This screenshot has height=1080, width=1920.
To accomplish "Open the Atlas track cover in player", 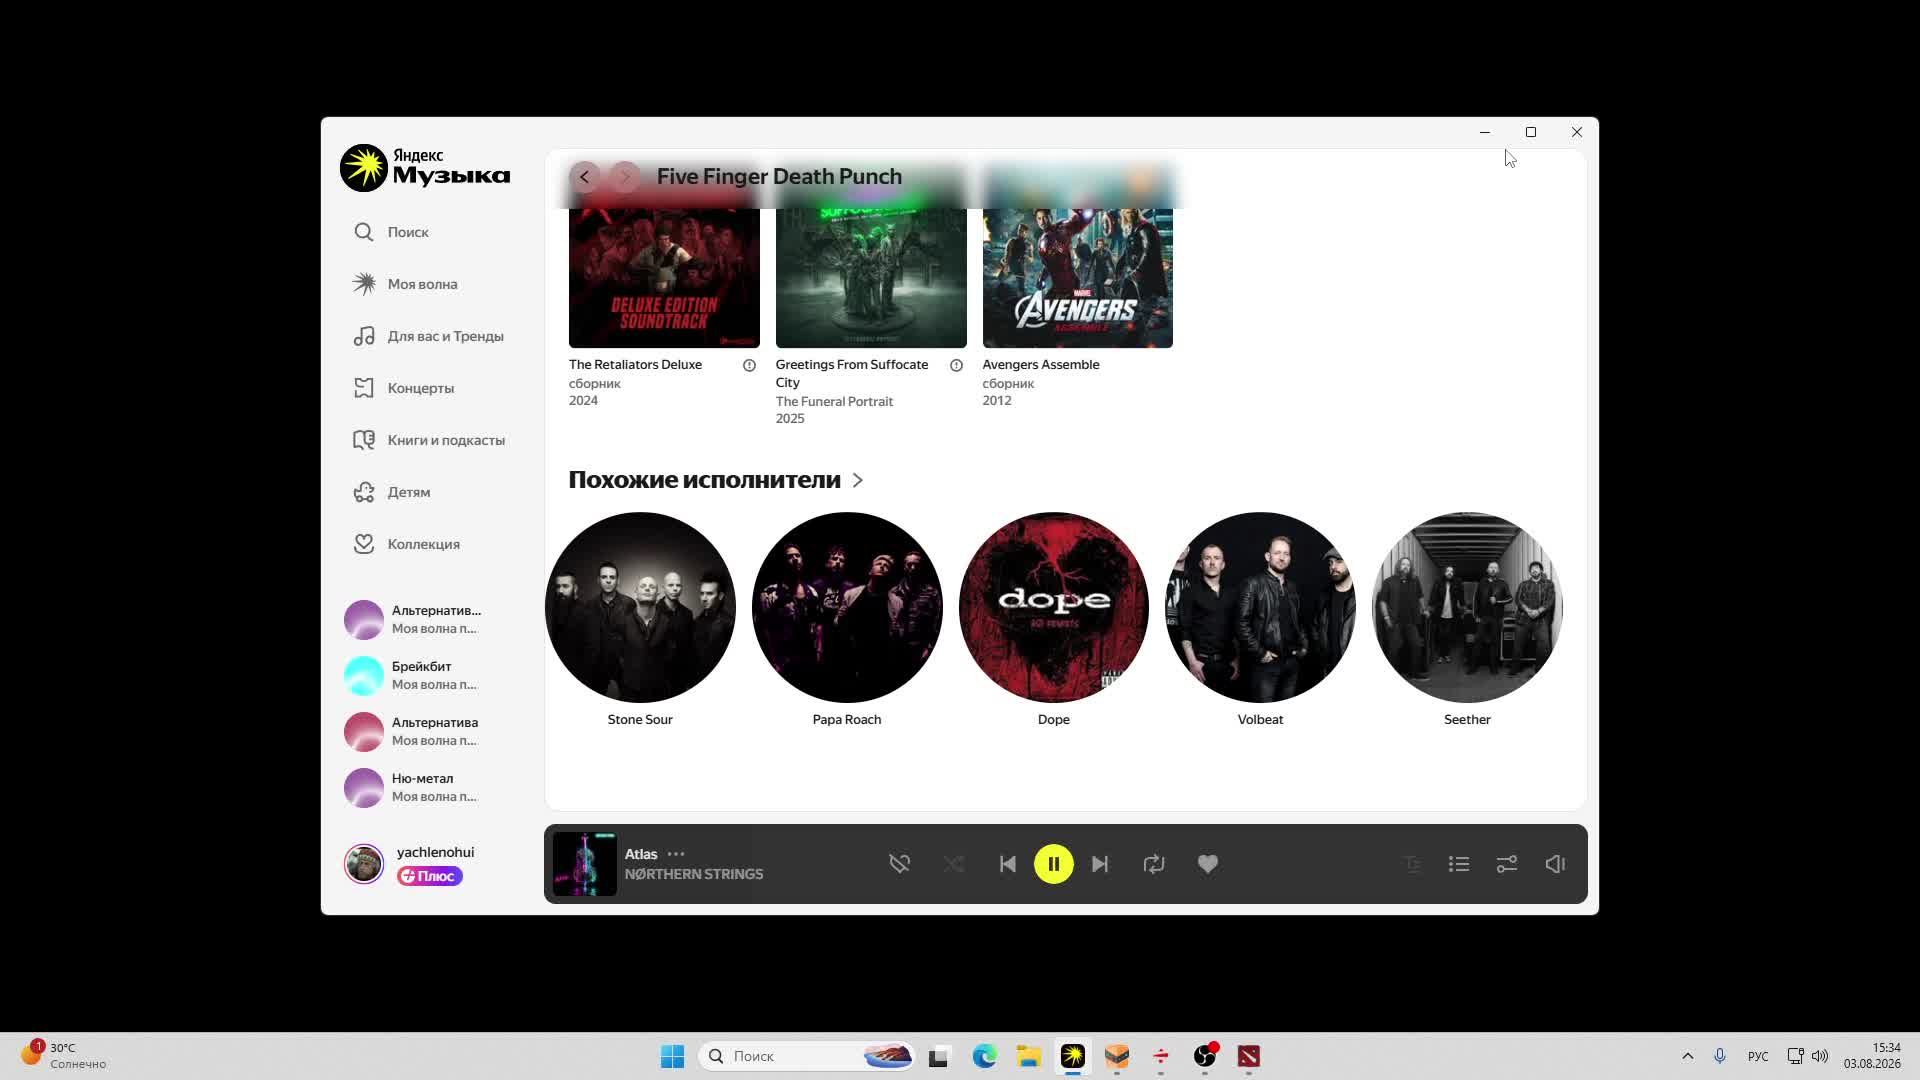I will point(585,864).
